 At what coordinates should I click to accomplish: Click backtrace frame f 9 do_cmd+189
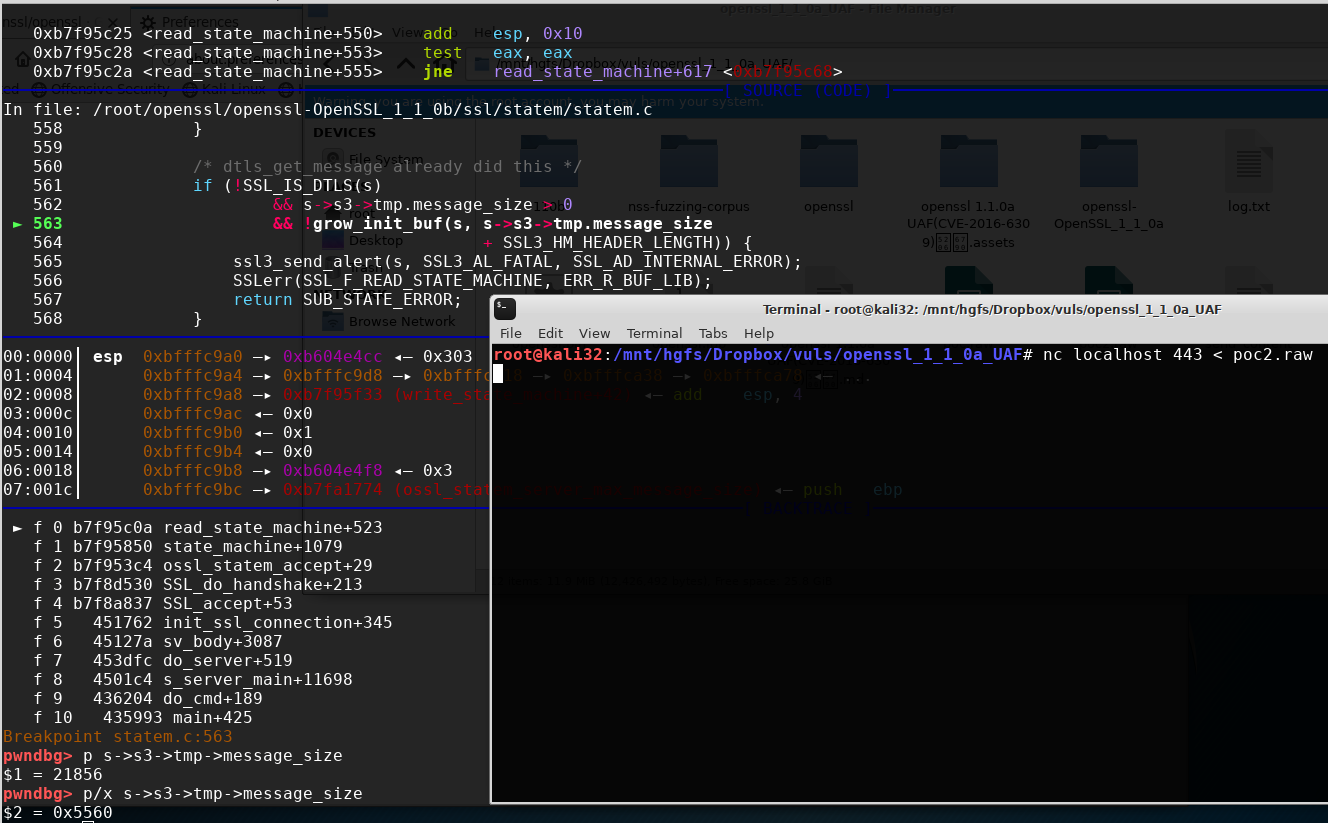(x=148, y=698)
